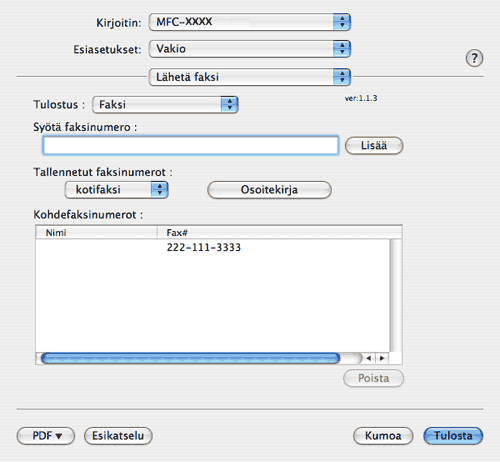Screen dimensions: 500x462
Task: Open the Osoitekirja address book
Action: [x=269, y=190]
